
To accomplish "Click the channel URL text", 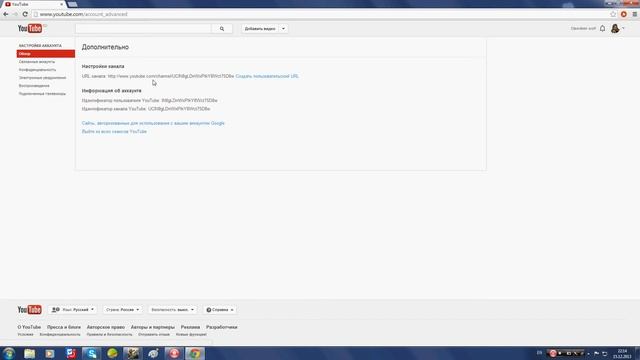I will 171,76.
